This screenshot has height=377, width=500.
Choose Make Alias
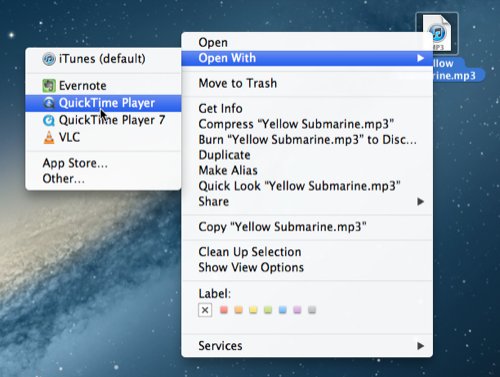pyautogui.click(x=307, y=171)
